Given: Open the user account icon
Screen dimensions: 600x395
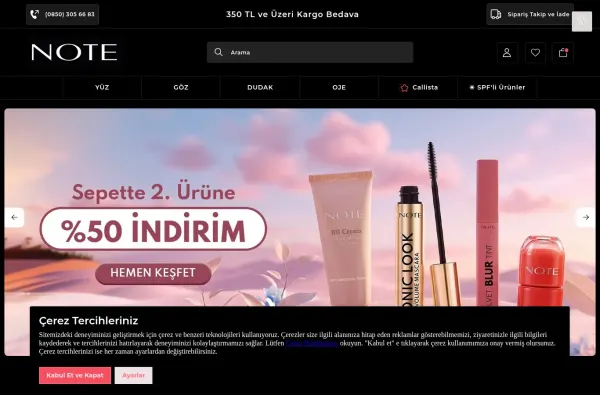Looking at the screenshot, I should pyautogui.click(x=507, y=52).
